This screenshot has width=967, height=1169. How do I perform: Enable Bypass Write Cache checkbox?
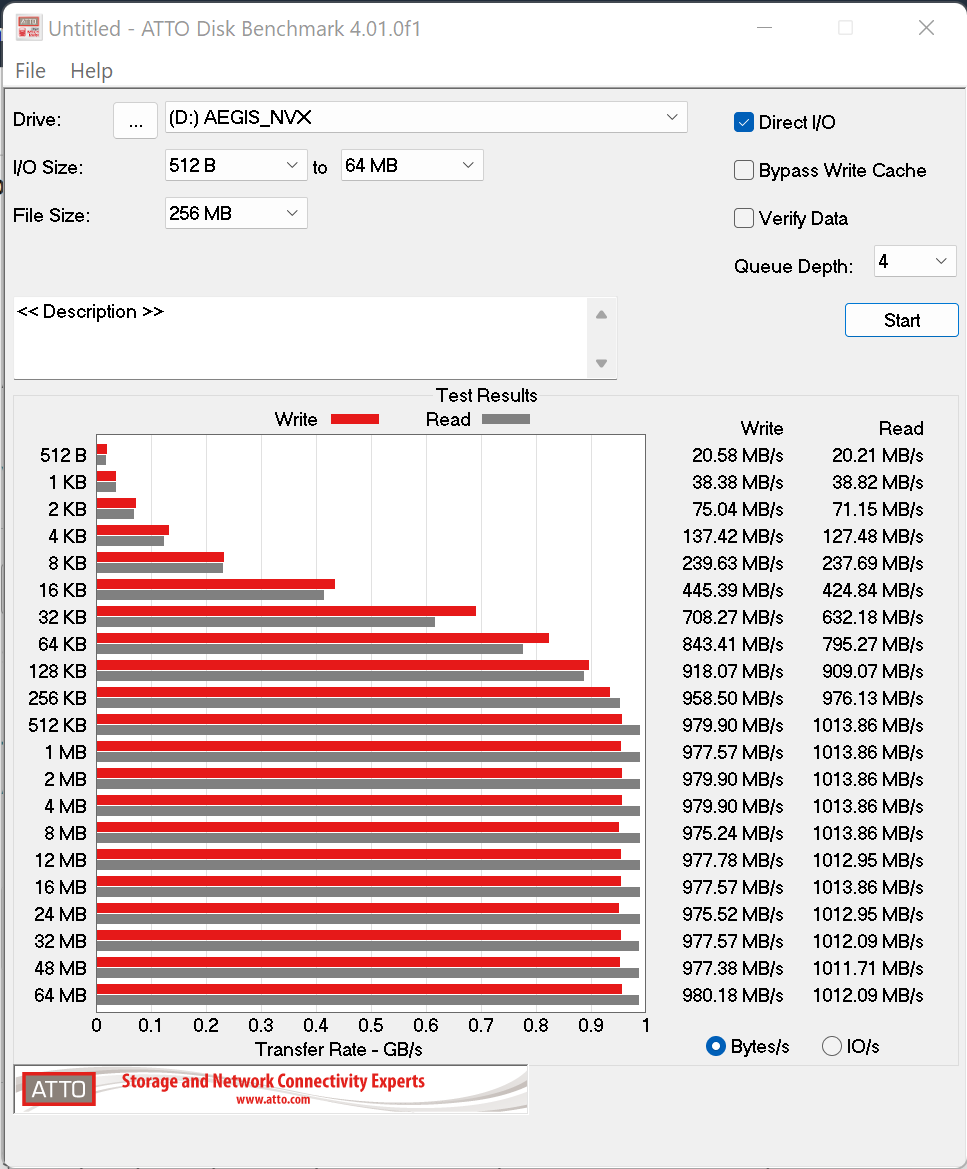click(744, 170)
